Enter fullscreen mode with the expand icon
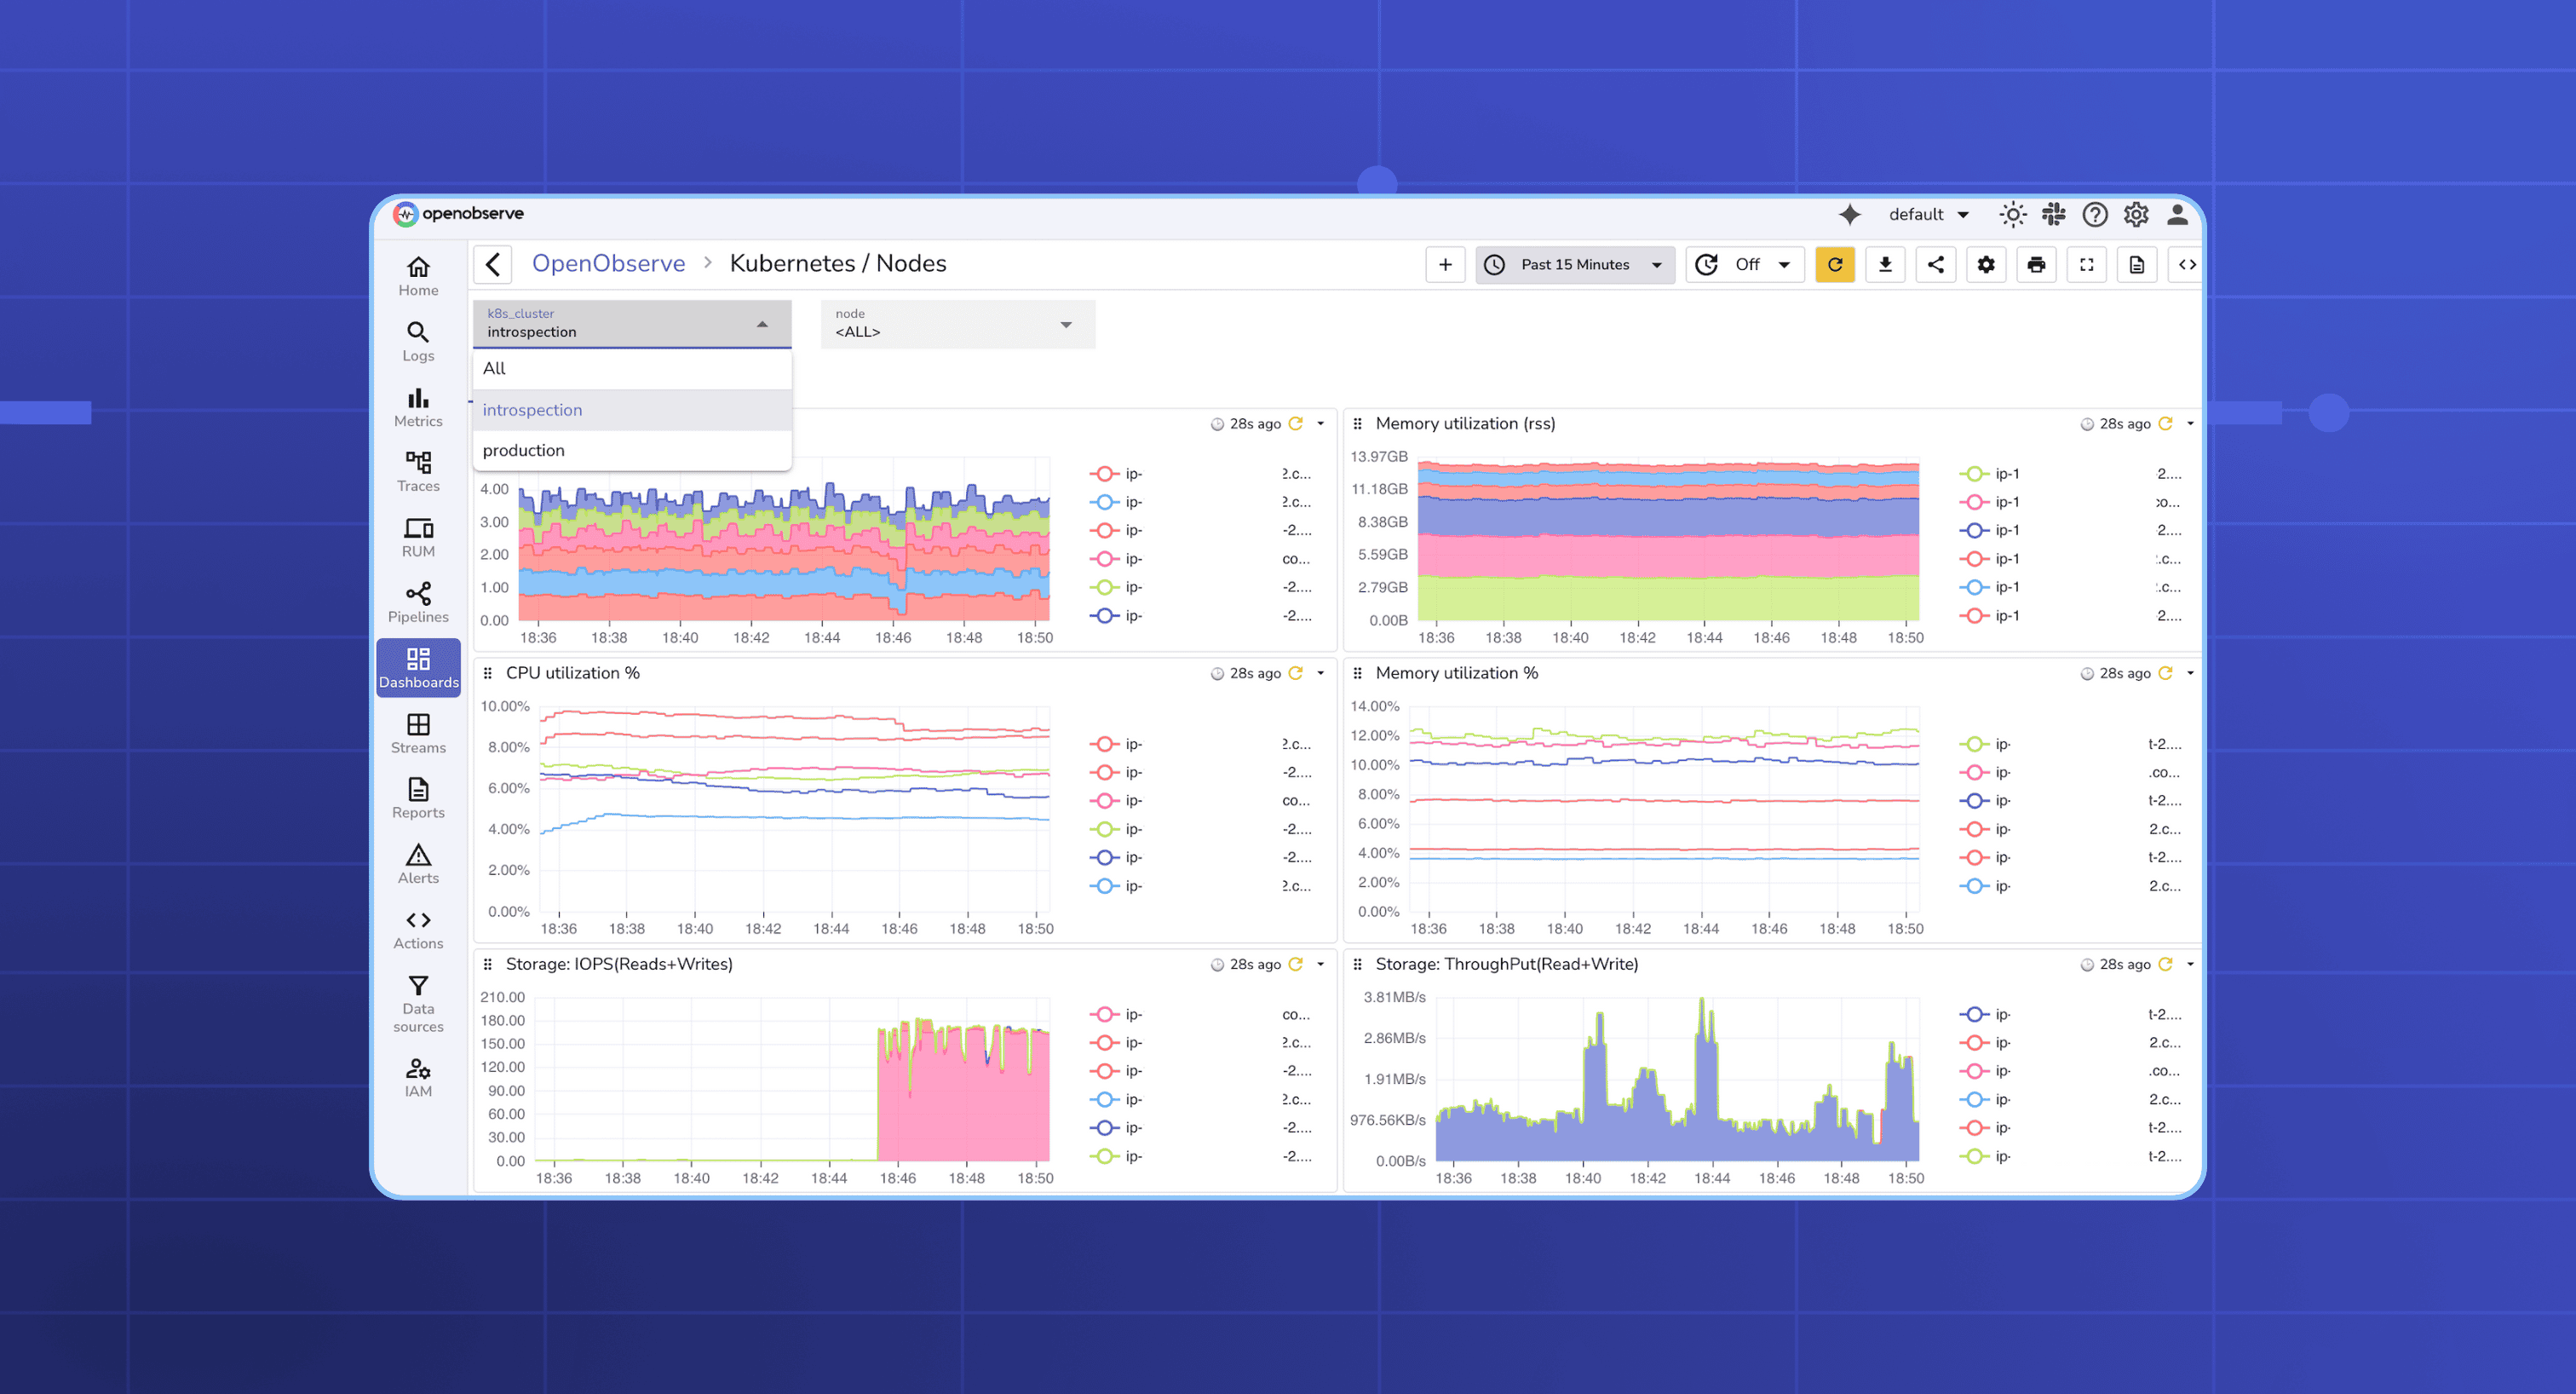 (2086, 264)
